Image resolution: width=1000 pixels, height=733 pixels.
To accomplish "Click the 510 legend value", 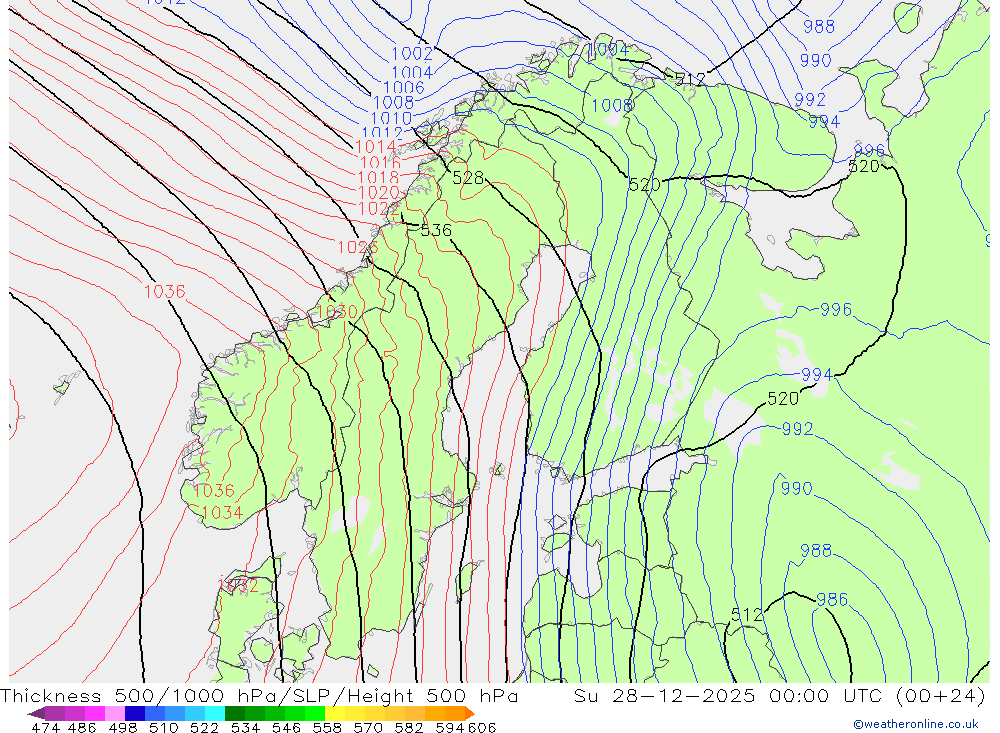I will [x=163, y=727].
